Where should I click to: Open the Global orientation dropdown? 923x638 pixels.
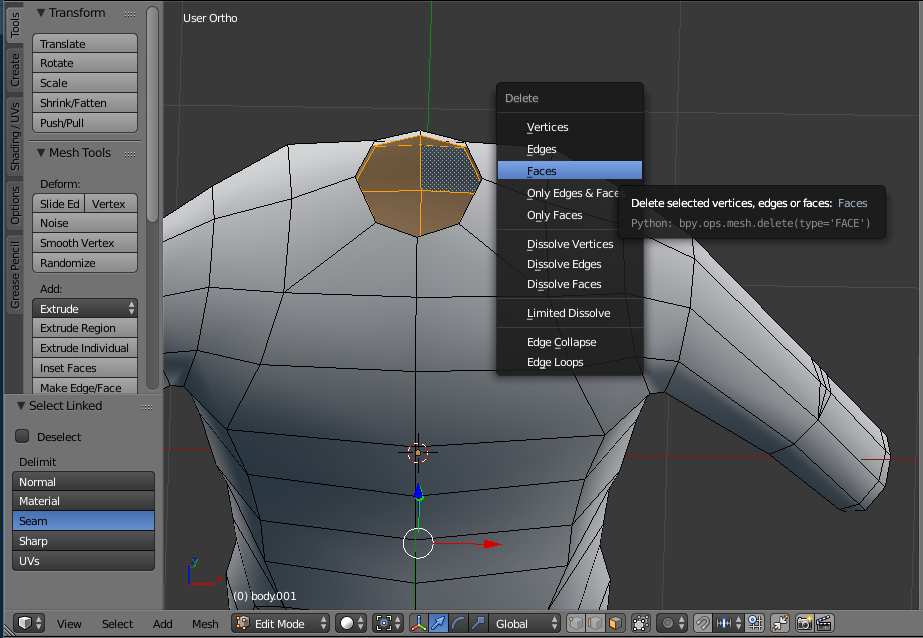[x=525, y=623]
